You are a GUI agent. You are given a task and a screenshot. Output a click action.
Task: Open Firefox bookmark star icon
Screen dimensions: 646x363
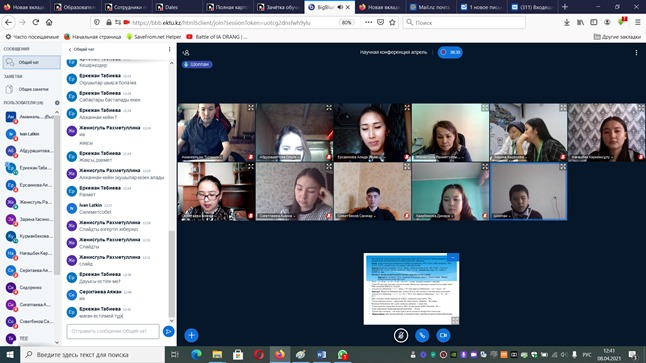(x=392, y=22)
